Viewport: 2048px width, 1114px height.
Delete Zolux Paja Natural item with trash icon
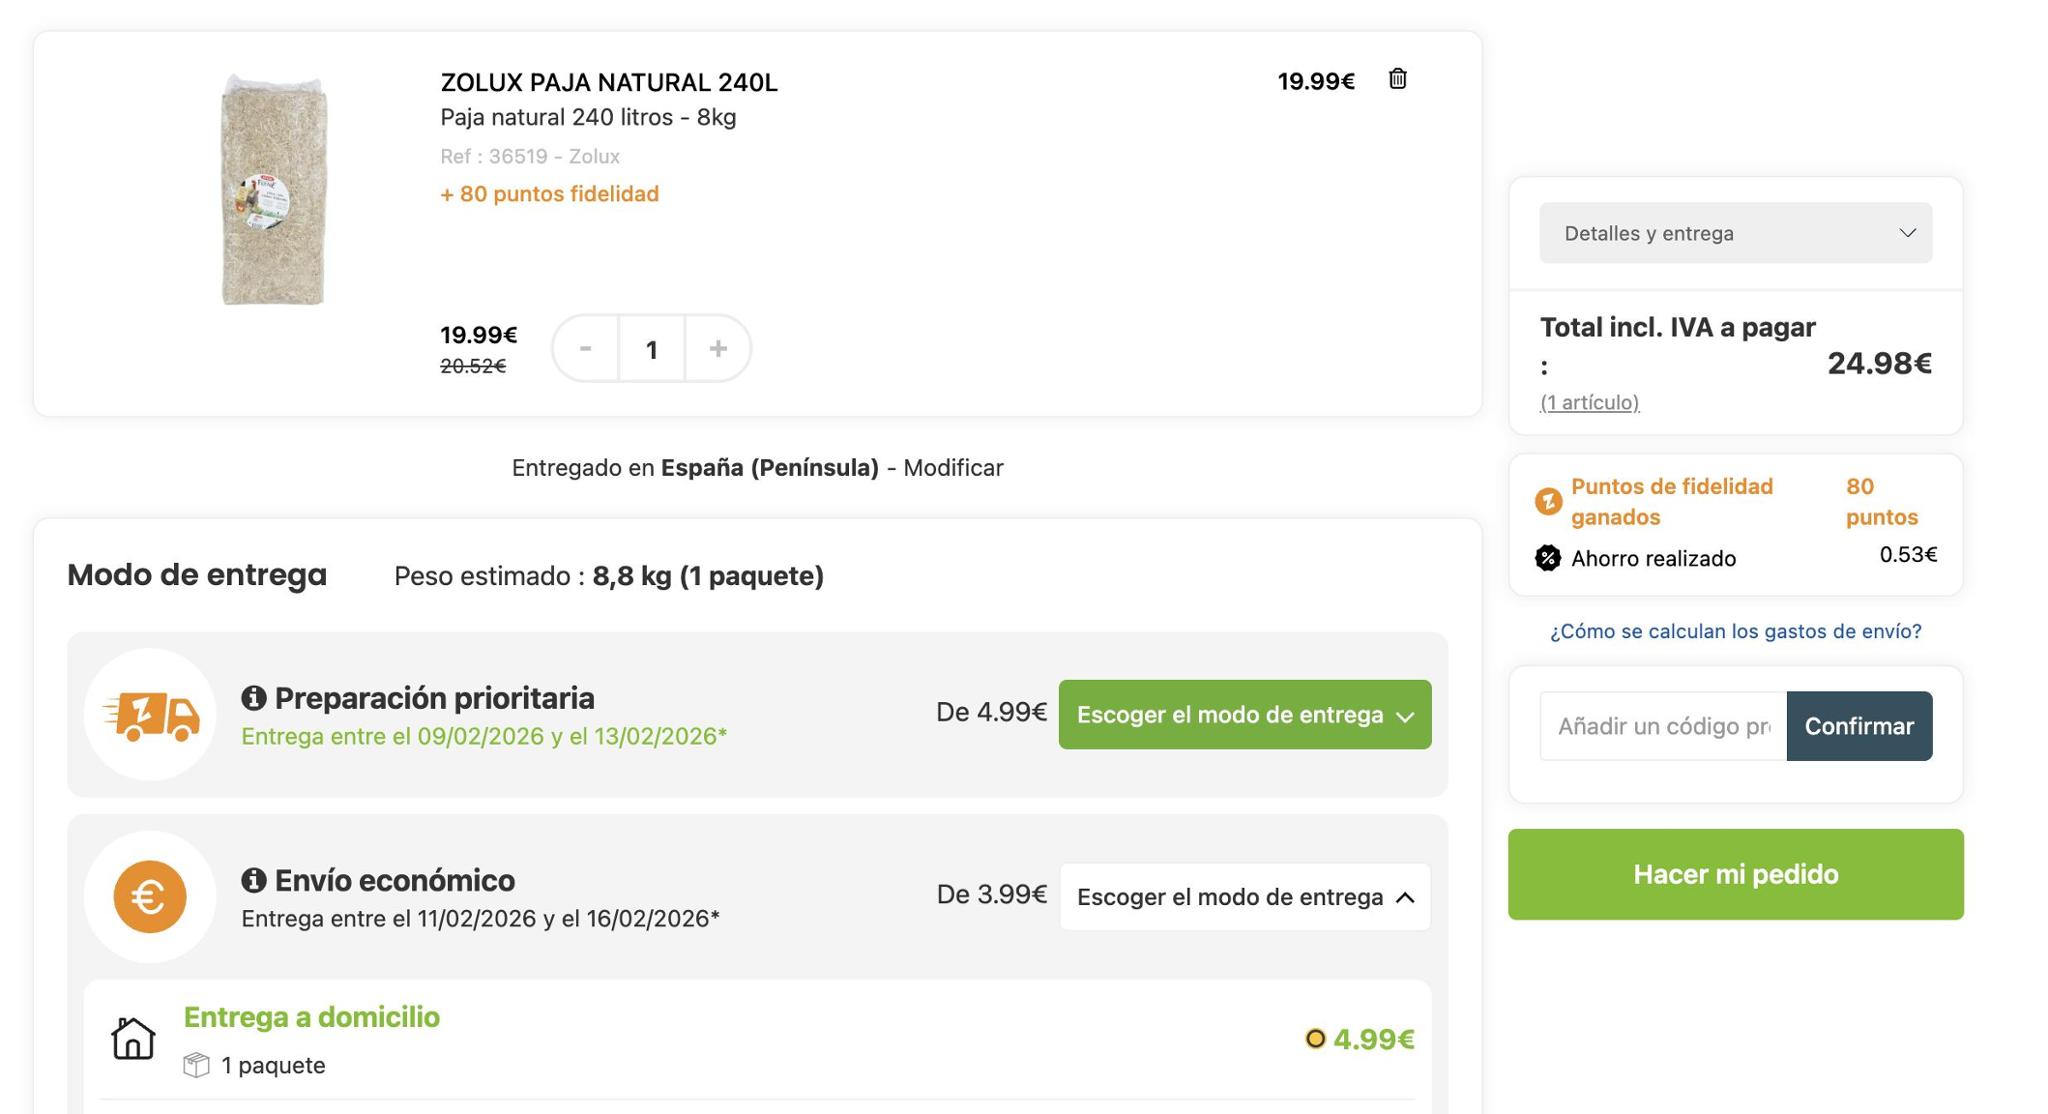point(1397,79)
